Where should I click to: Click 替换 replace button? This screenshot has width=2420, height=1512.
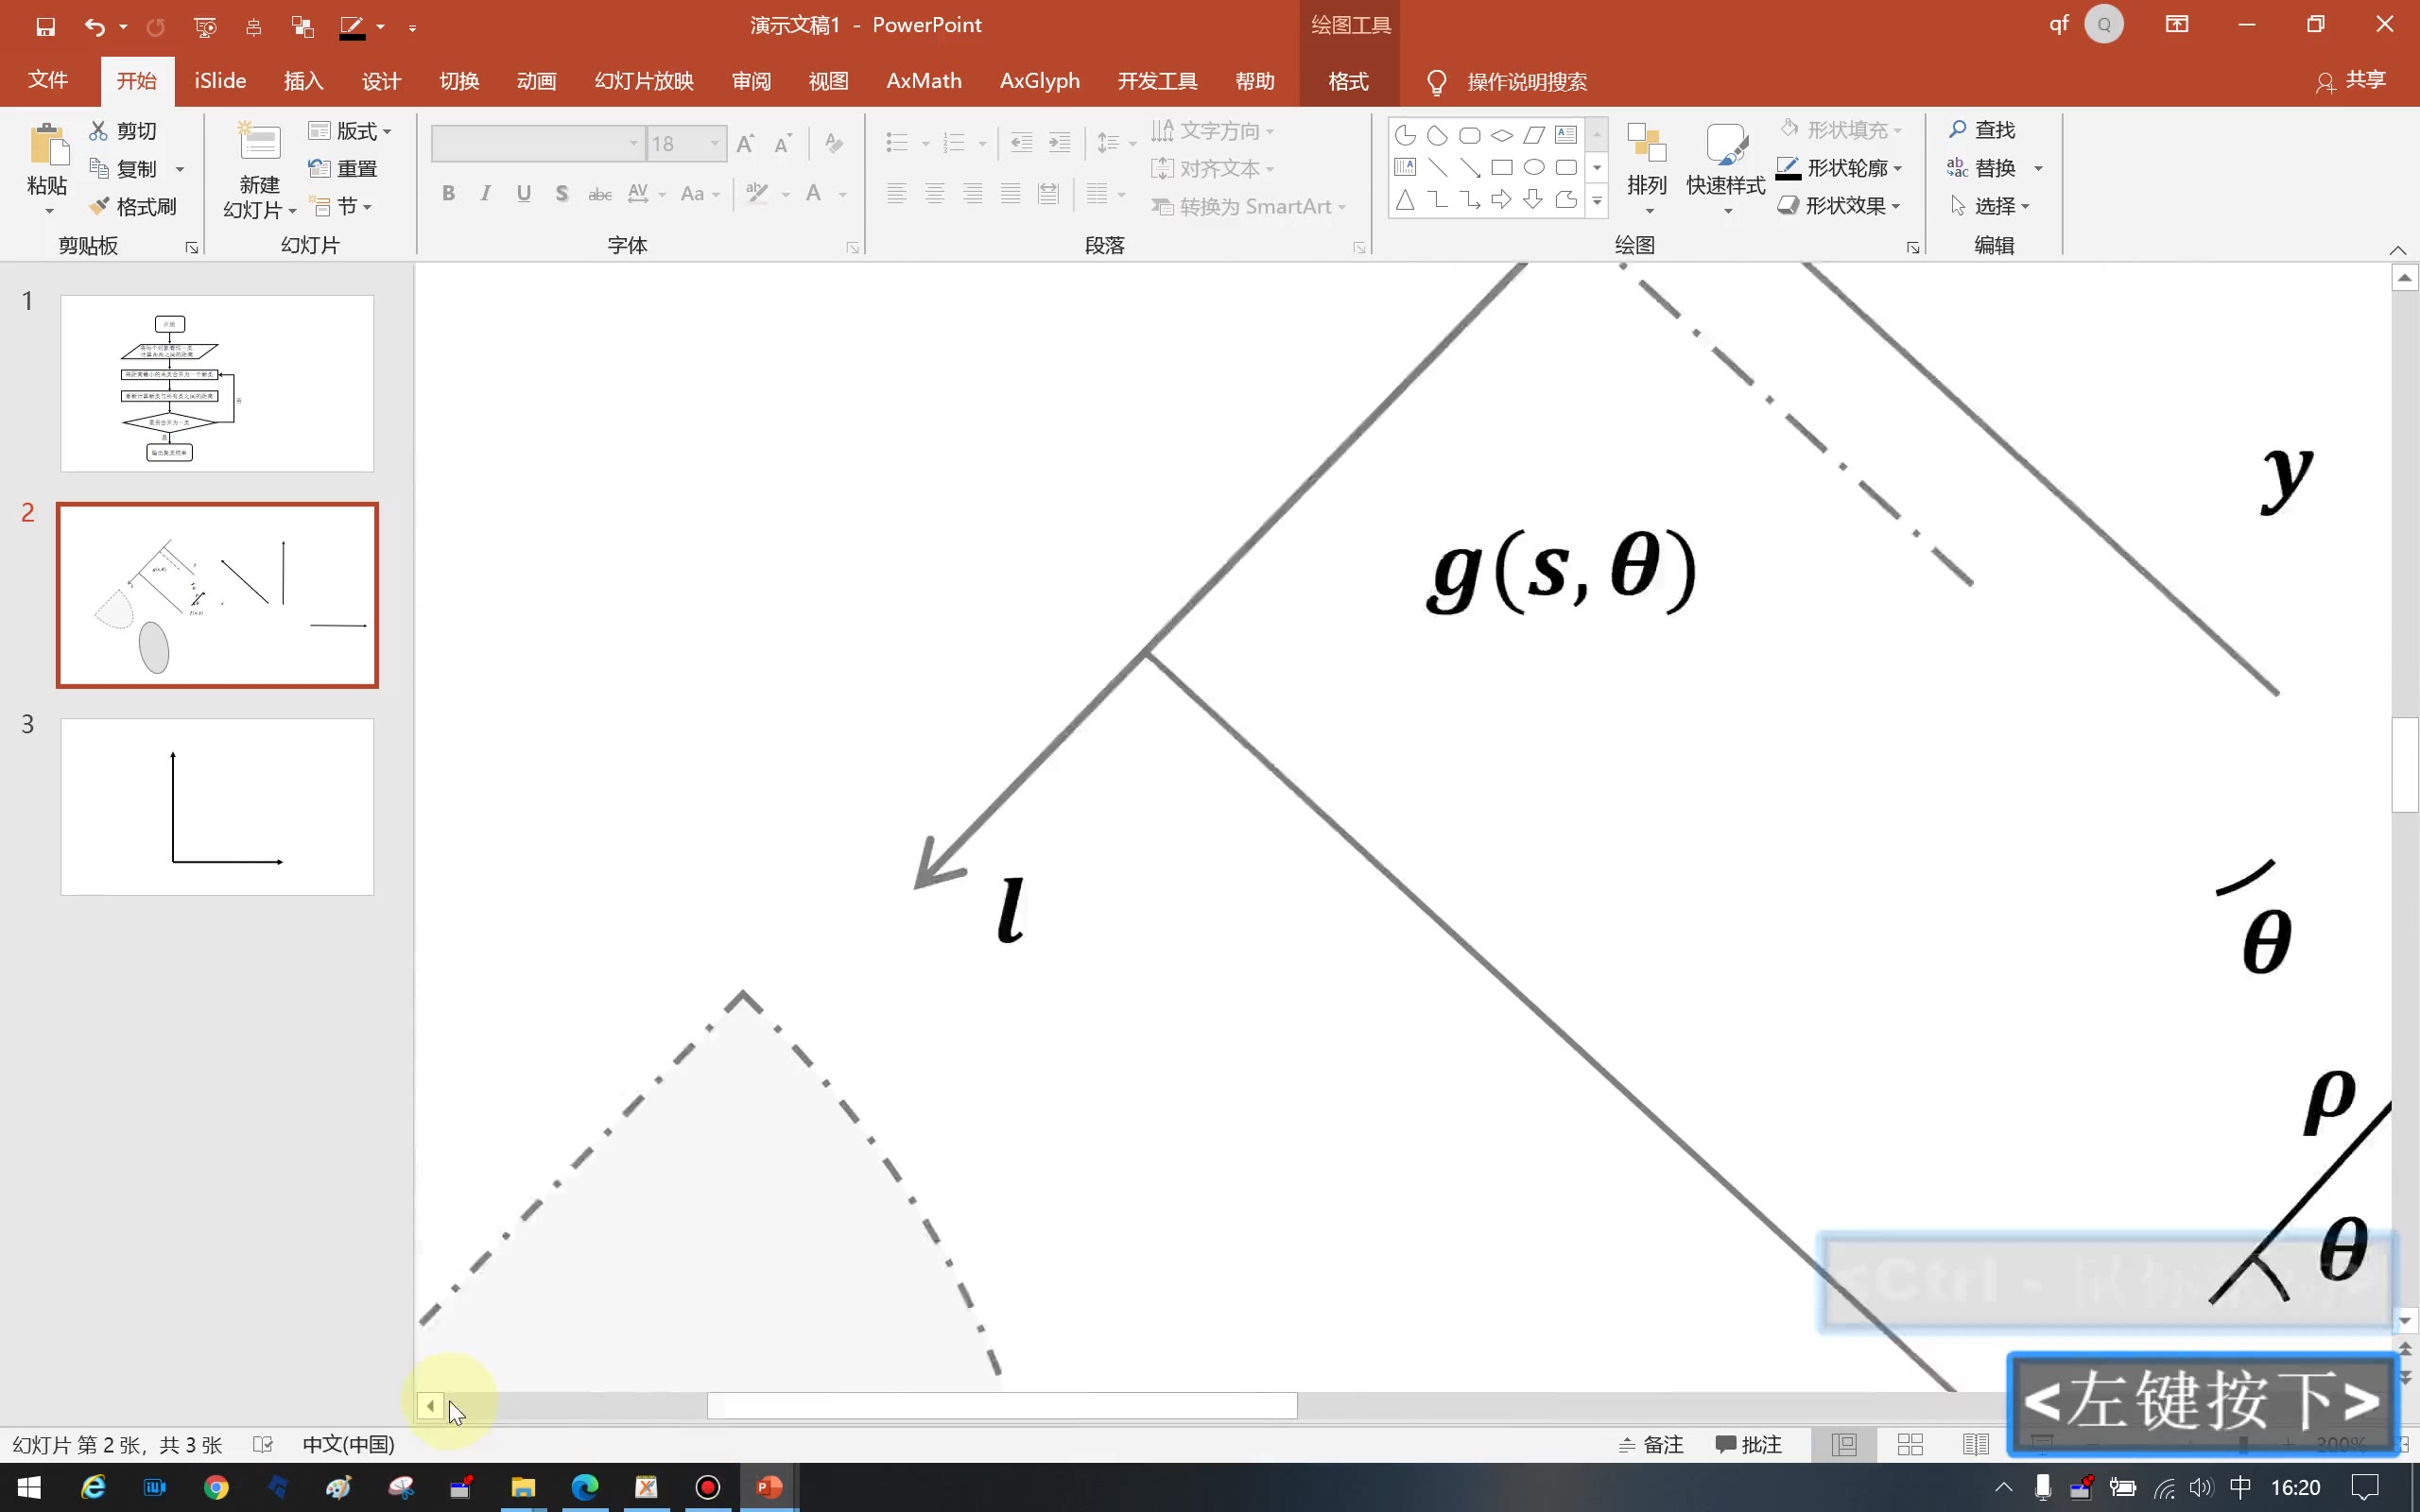1981,168
